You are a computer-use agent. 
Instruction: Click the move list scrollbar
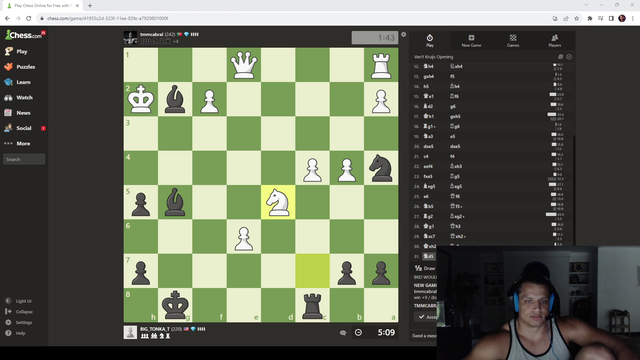point(573,191)
